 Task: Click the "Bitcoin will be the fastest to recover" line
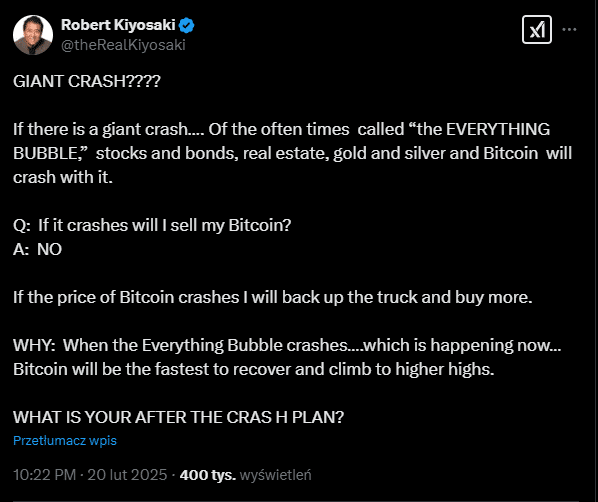(x=254, y=369)
